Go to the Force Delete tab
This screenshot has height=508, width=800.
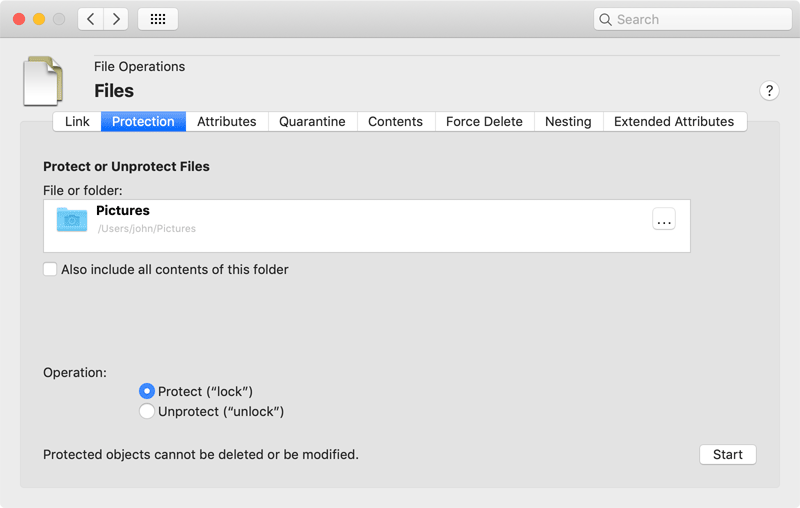click(x=484, y=121)
